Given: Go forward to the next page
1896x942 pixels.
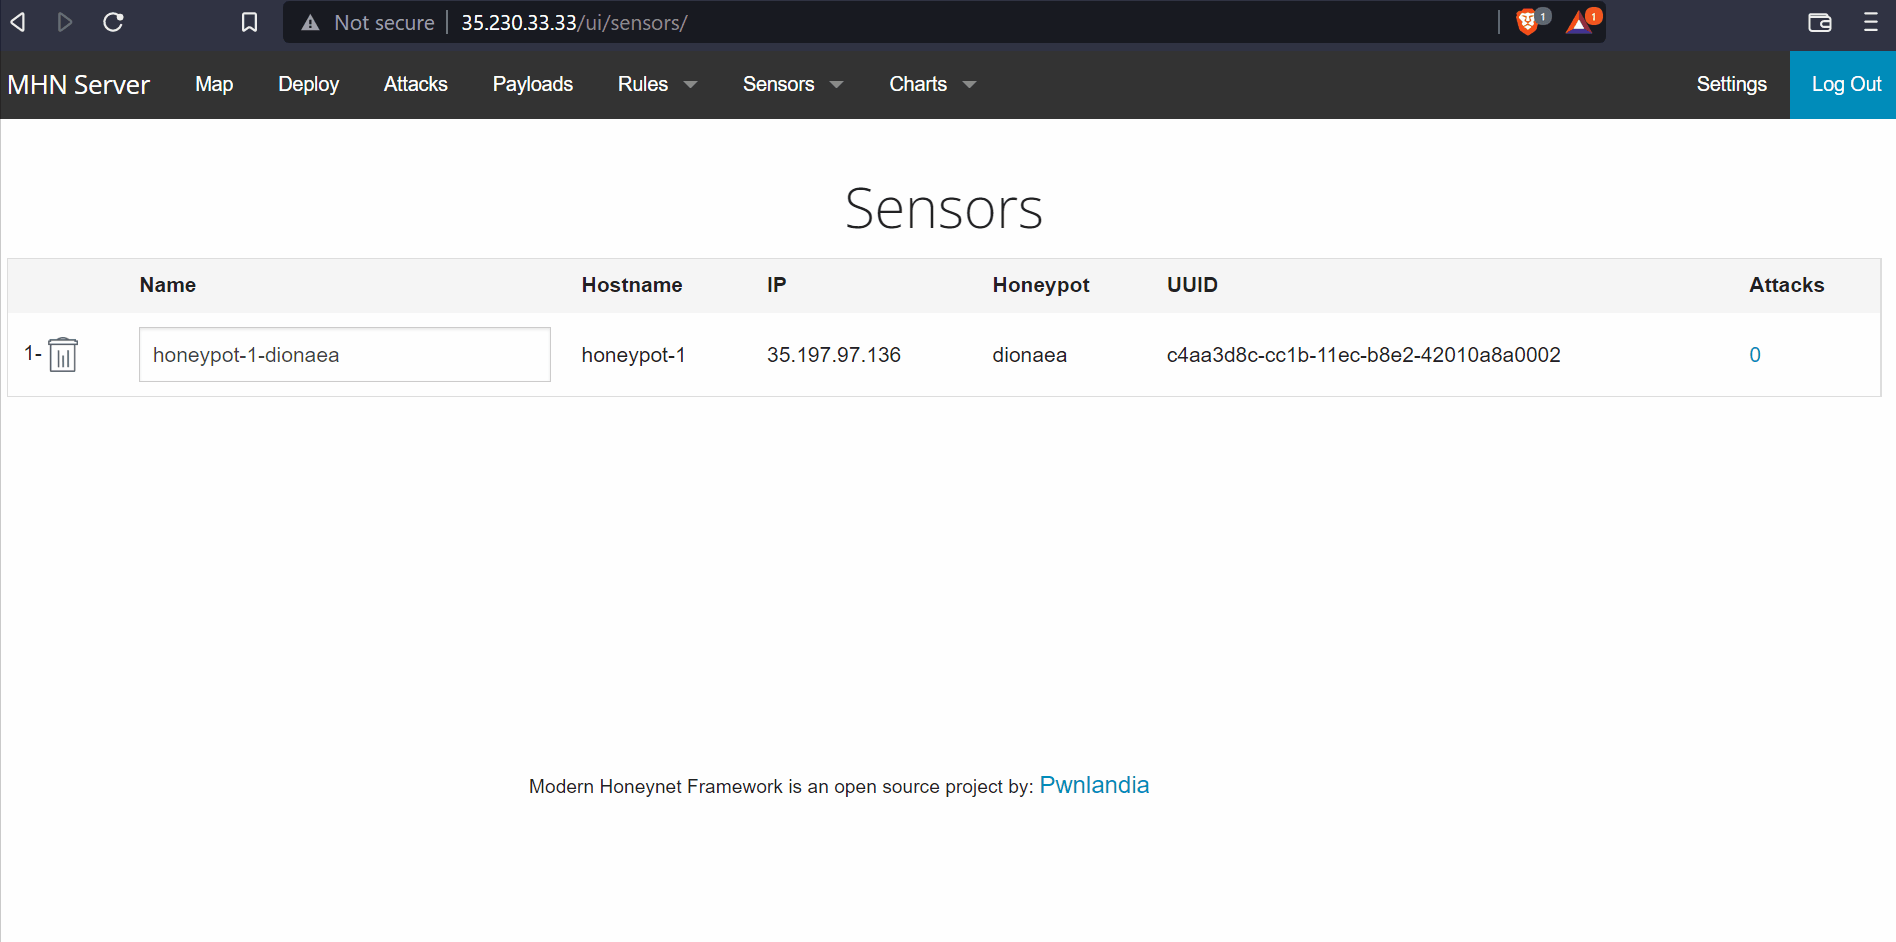Looking at the screenshot, I should tap(65, 22).
